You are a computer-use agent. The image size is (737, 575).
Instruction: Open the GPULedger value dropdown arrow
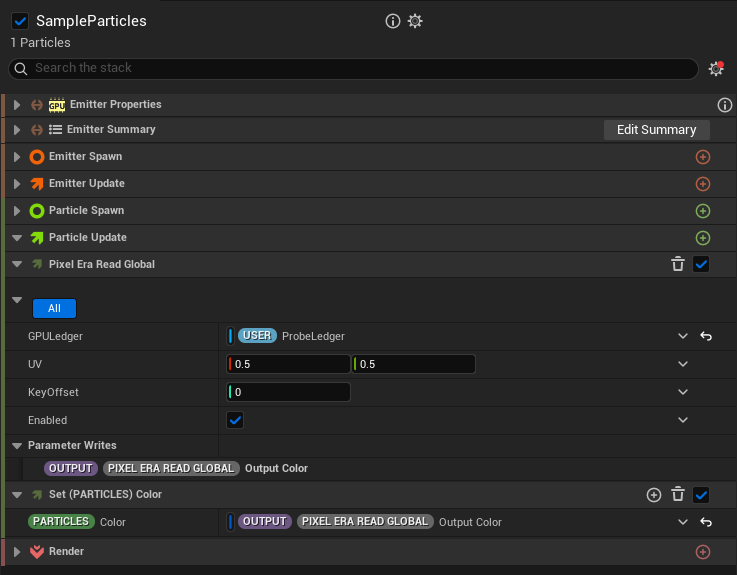pos(683,336)
